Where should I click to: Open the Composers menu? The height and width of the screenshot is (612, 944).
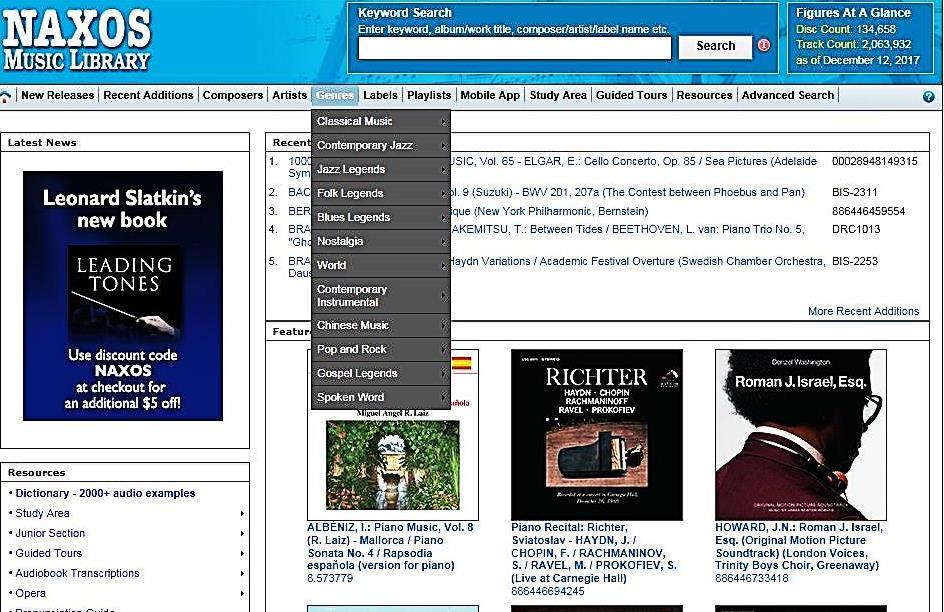click(x=232, y=95)
